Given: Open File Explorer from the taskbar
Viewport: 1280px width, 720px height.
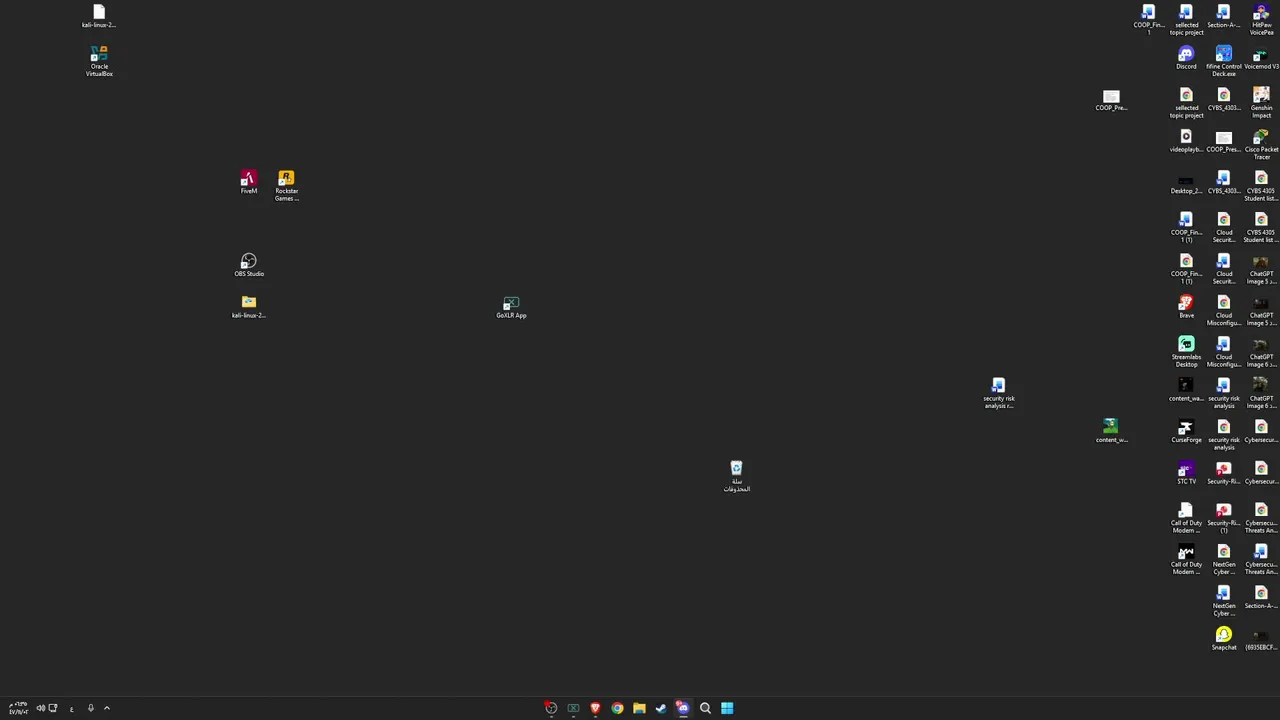Looking at the screenshot, I should click(x=639, y=708).
